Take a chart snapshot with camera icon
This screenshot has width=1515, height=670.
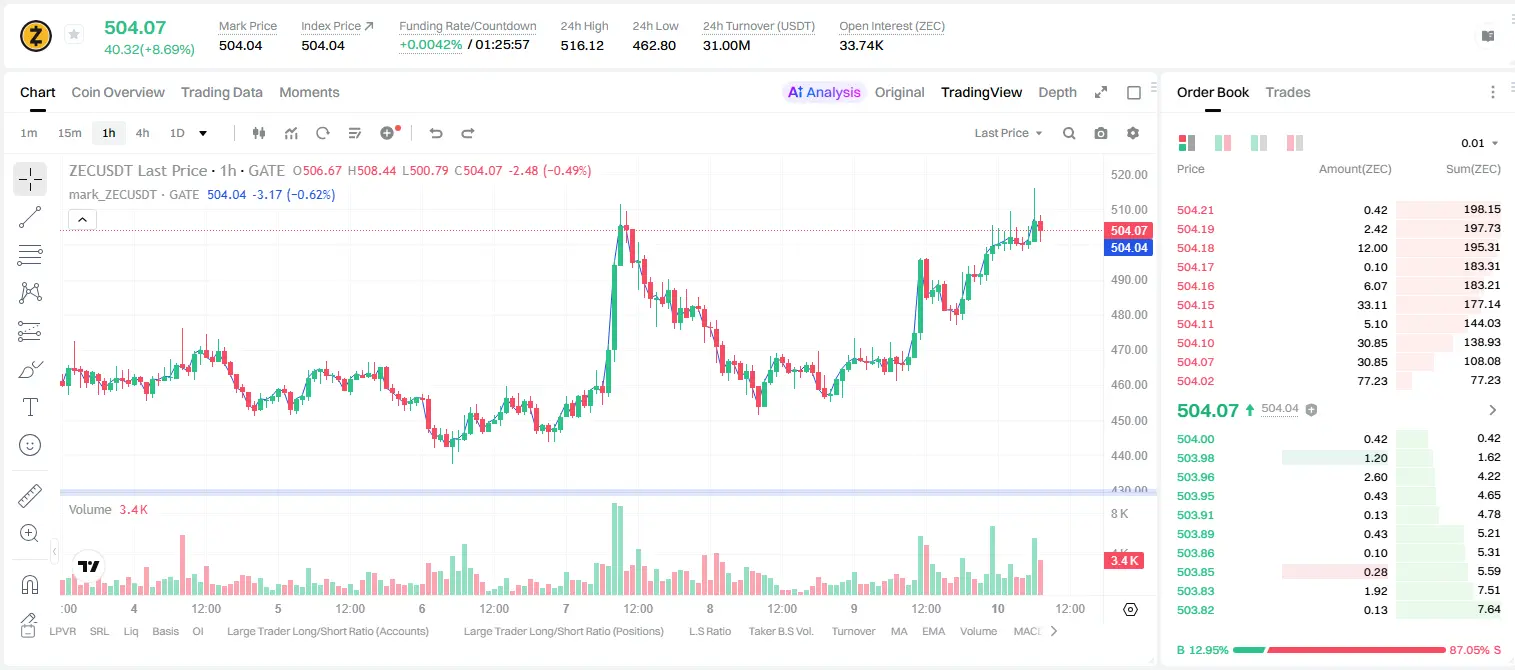click(x=1101, y=133)
